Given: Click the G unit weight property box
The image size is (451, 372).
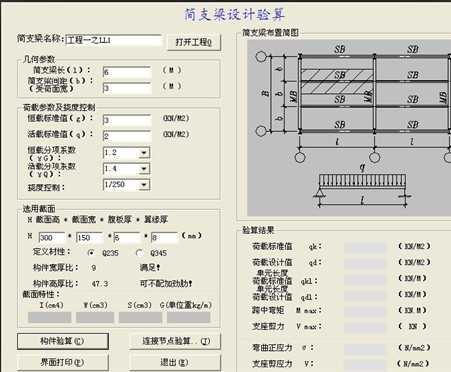Looking at the screenshot, I should pyautogui.click(x=189, y=317).
